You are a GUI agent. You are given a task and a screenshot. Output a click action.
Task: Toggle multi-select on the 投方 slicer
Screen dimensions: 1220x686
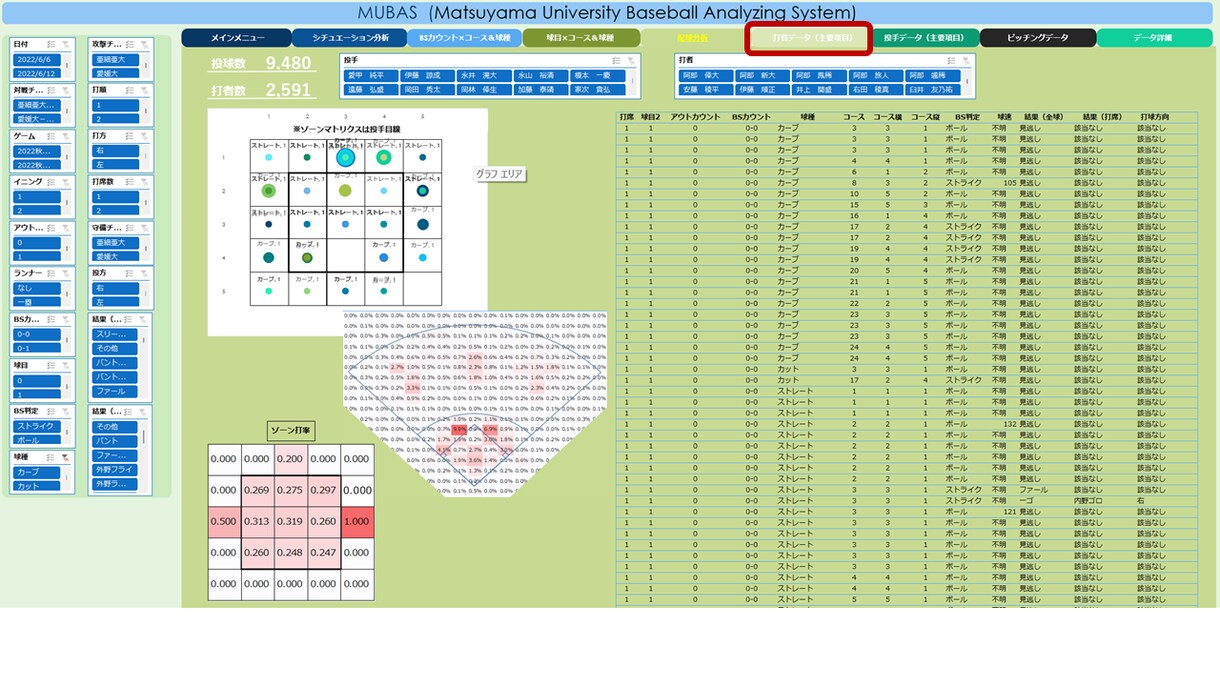[x=130, y=272]
